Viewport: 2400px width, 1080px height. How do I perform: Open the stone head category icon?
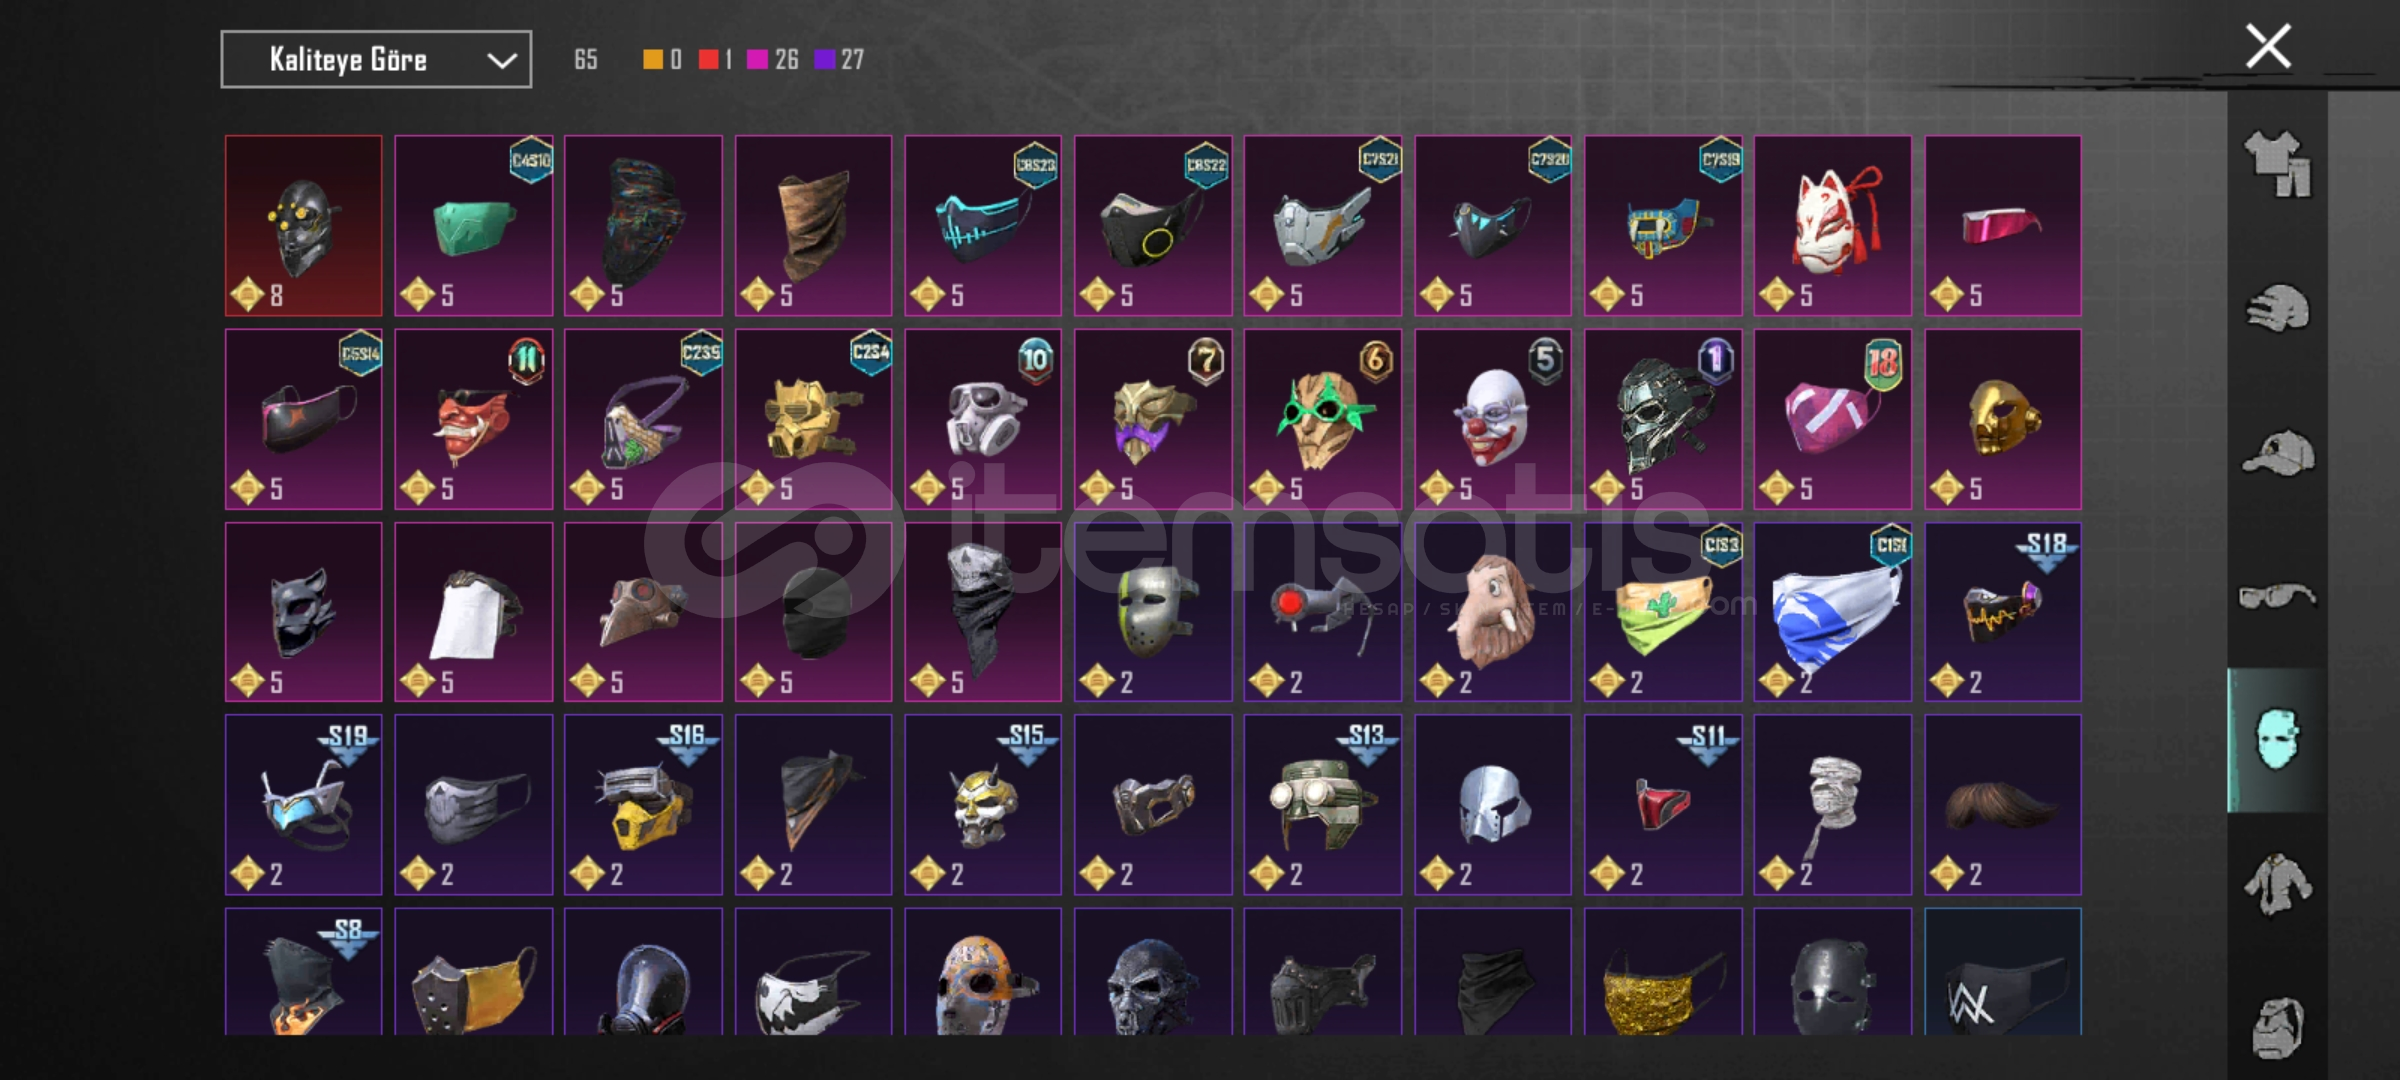(x=2278, y=1027)
